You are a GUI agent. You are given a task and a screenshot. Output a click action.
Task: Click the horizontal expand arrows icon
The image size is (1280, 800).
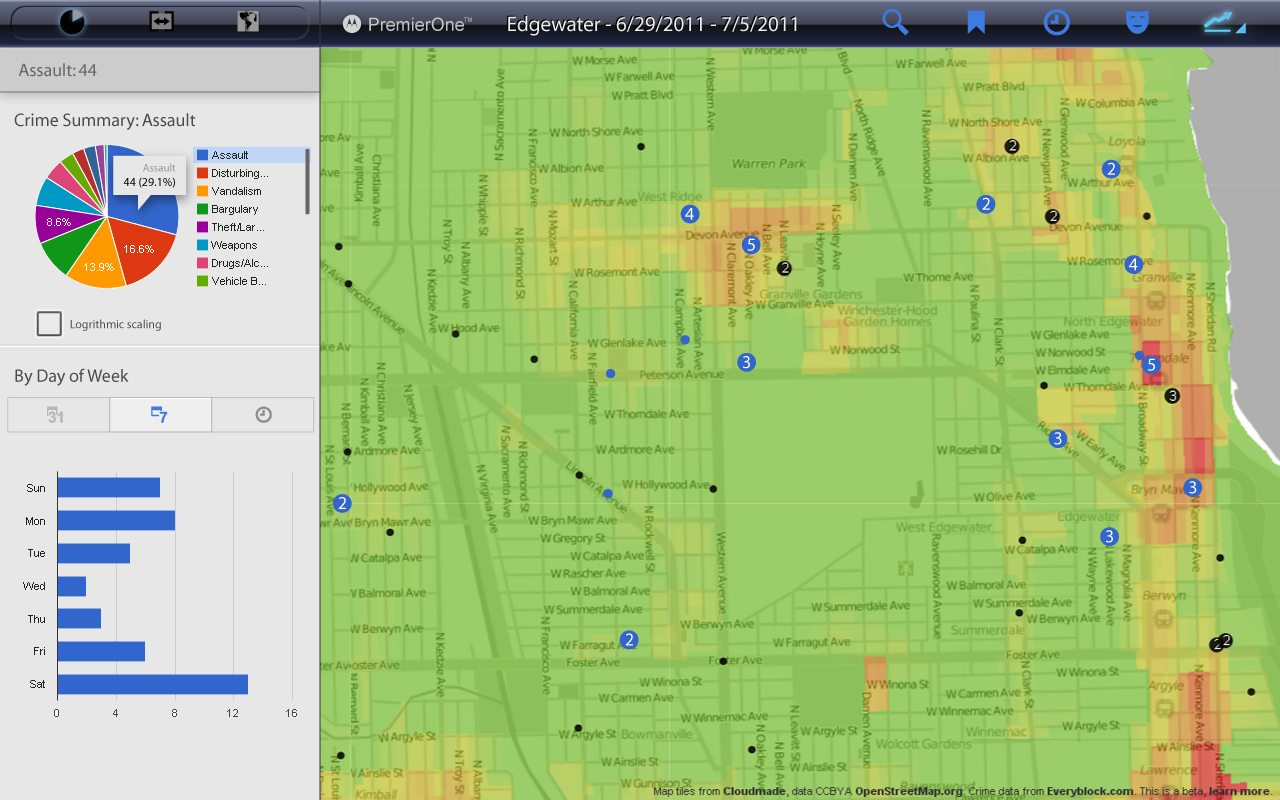tap(162, 21)
